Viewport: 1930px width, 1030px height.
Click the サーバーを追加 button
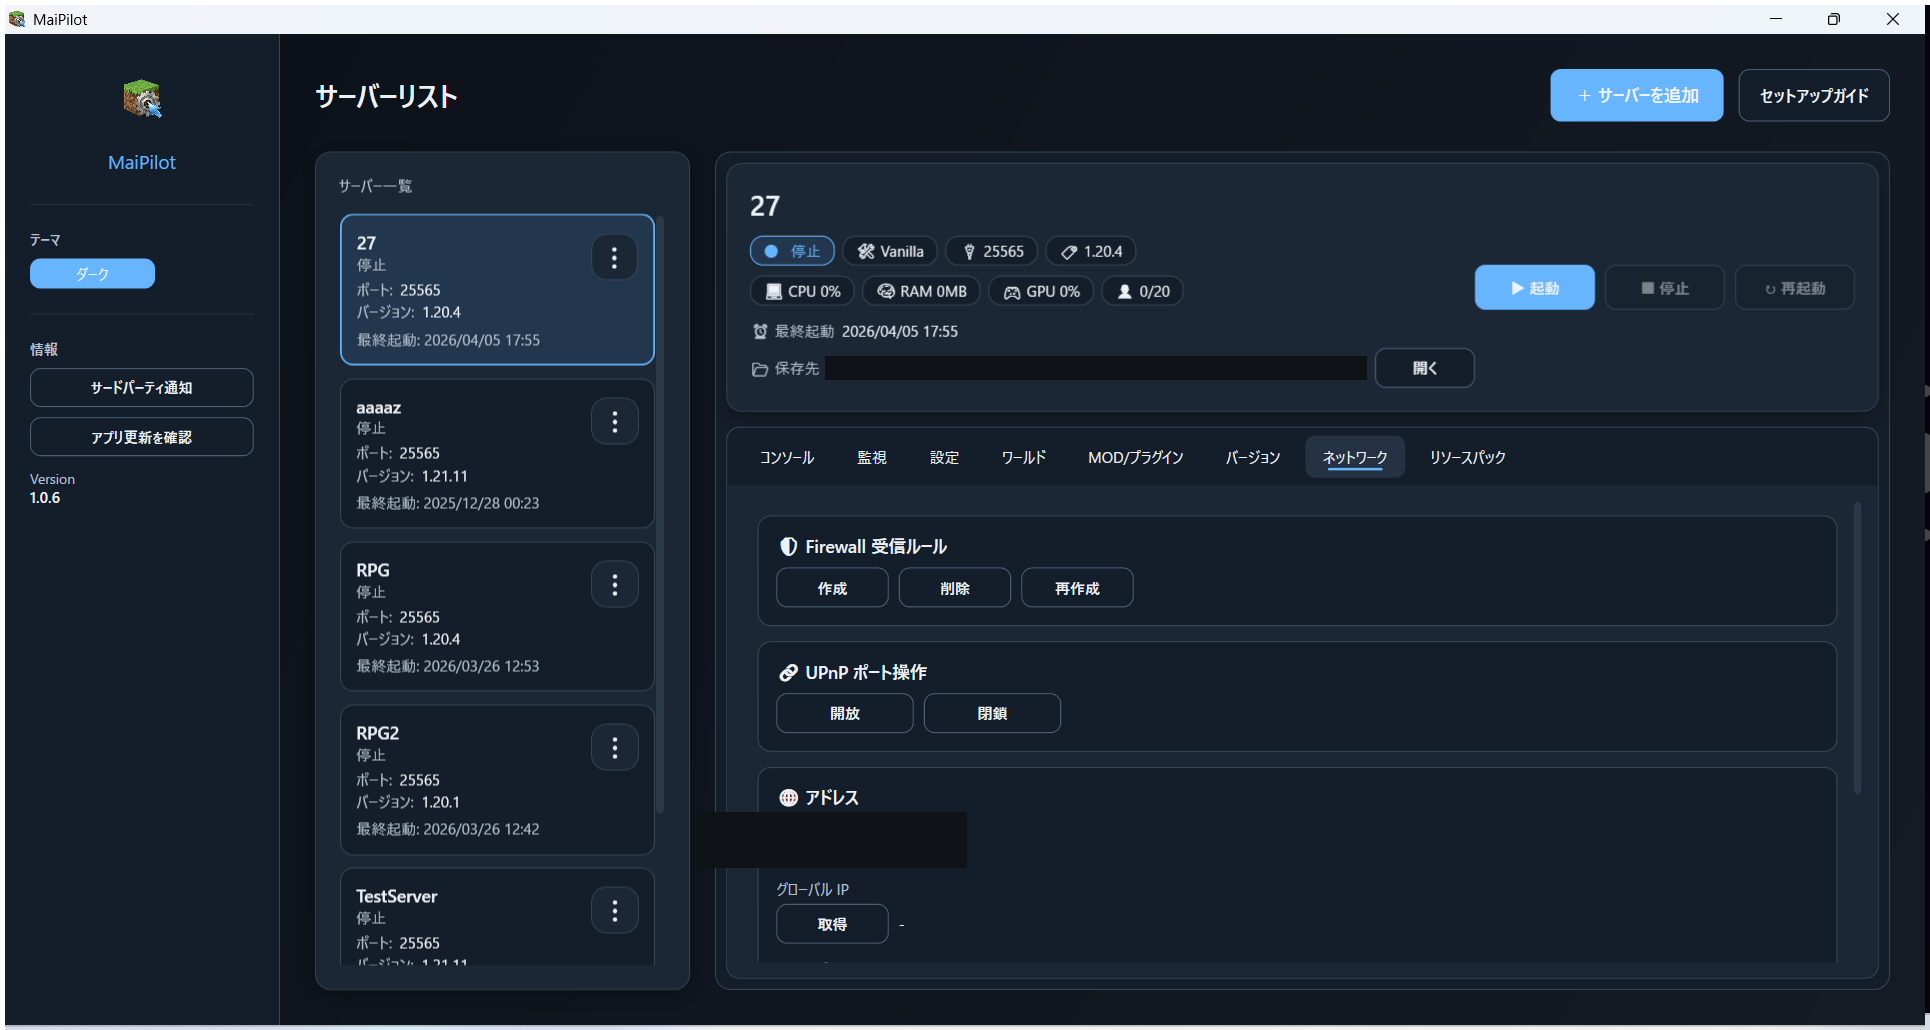[1636, 95]
